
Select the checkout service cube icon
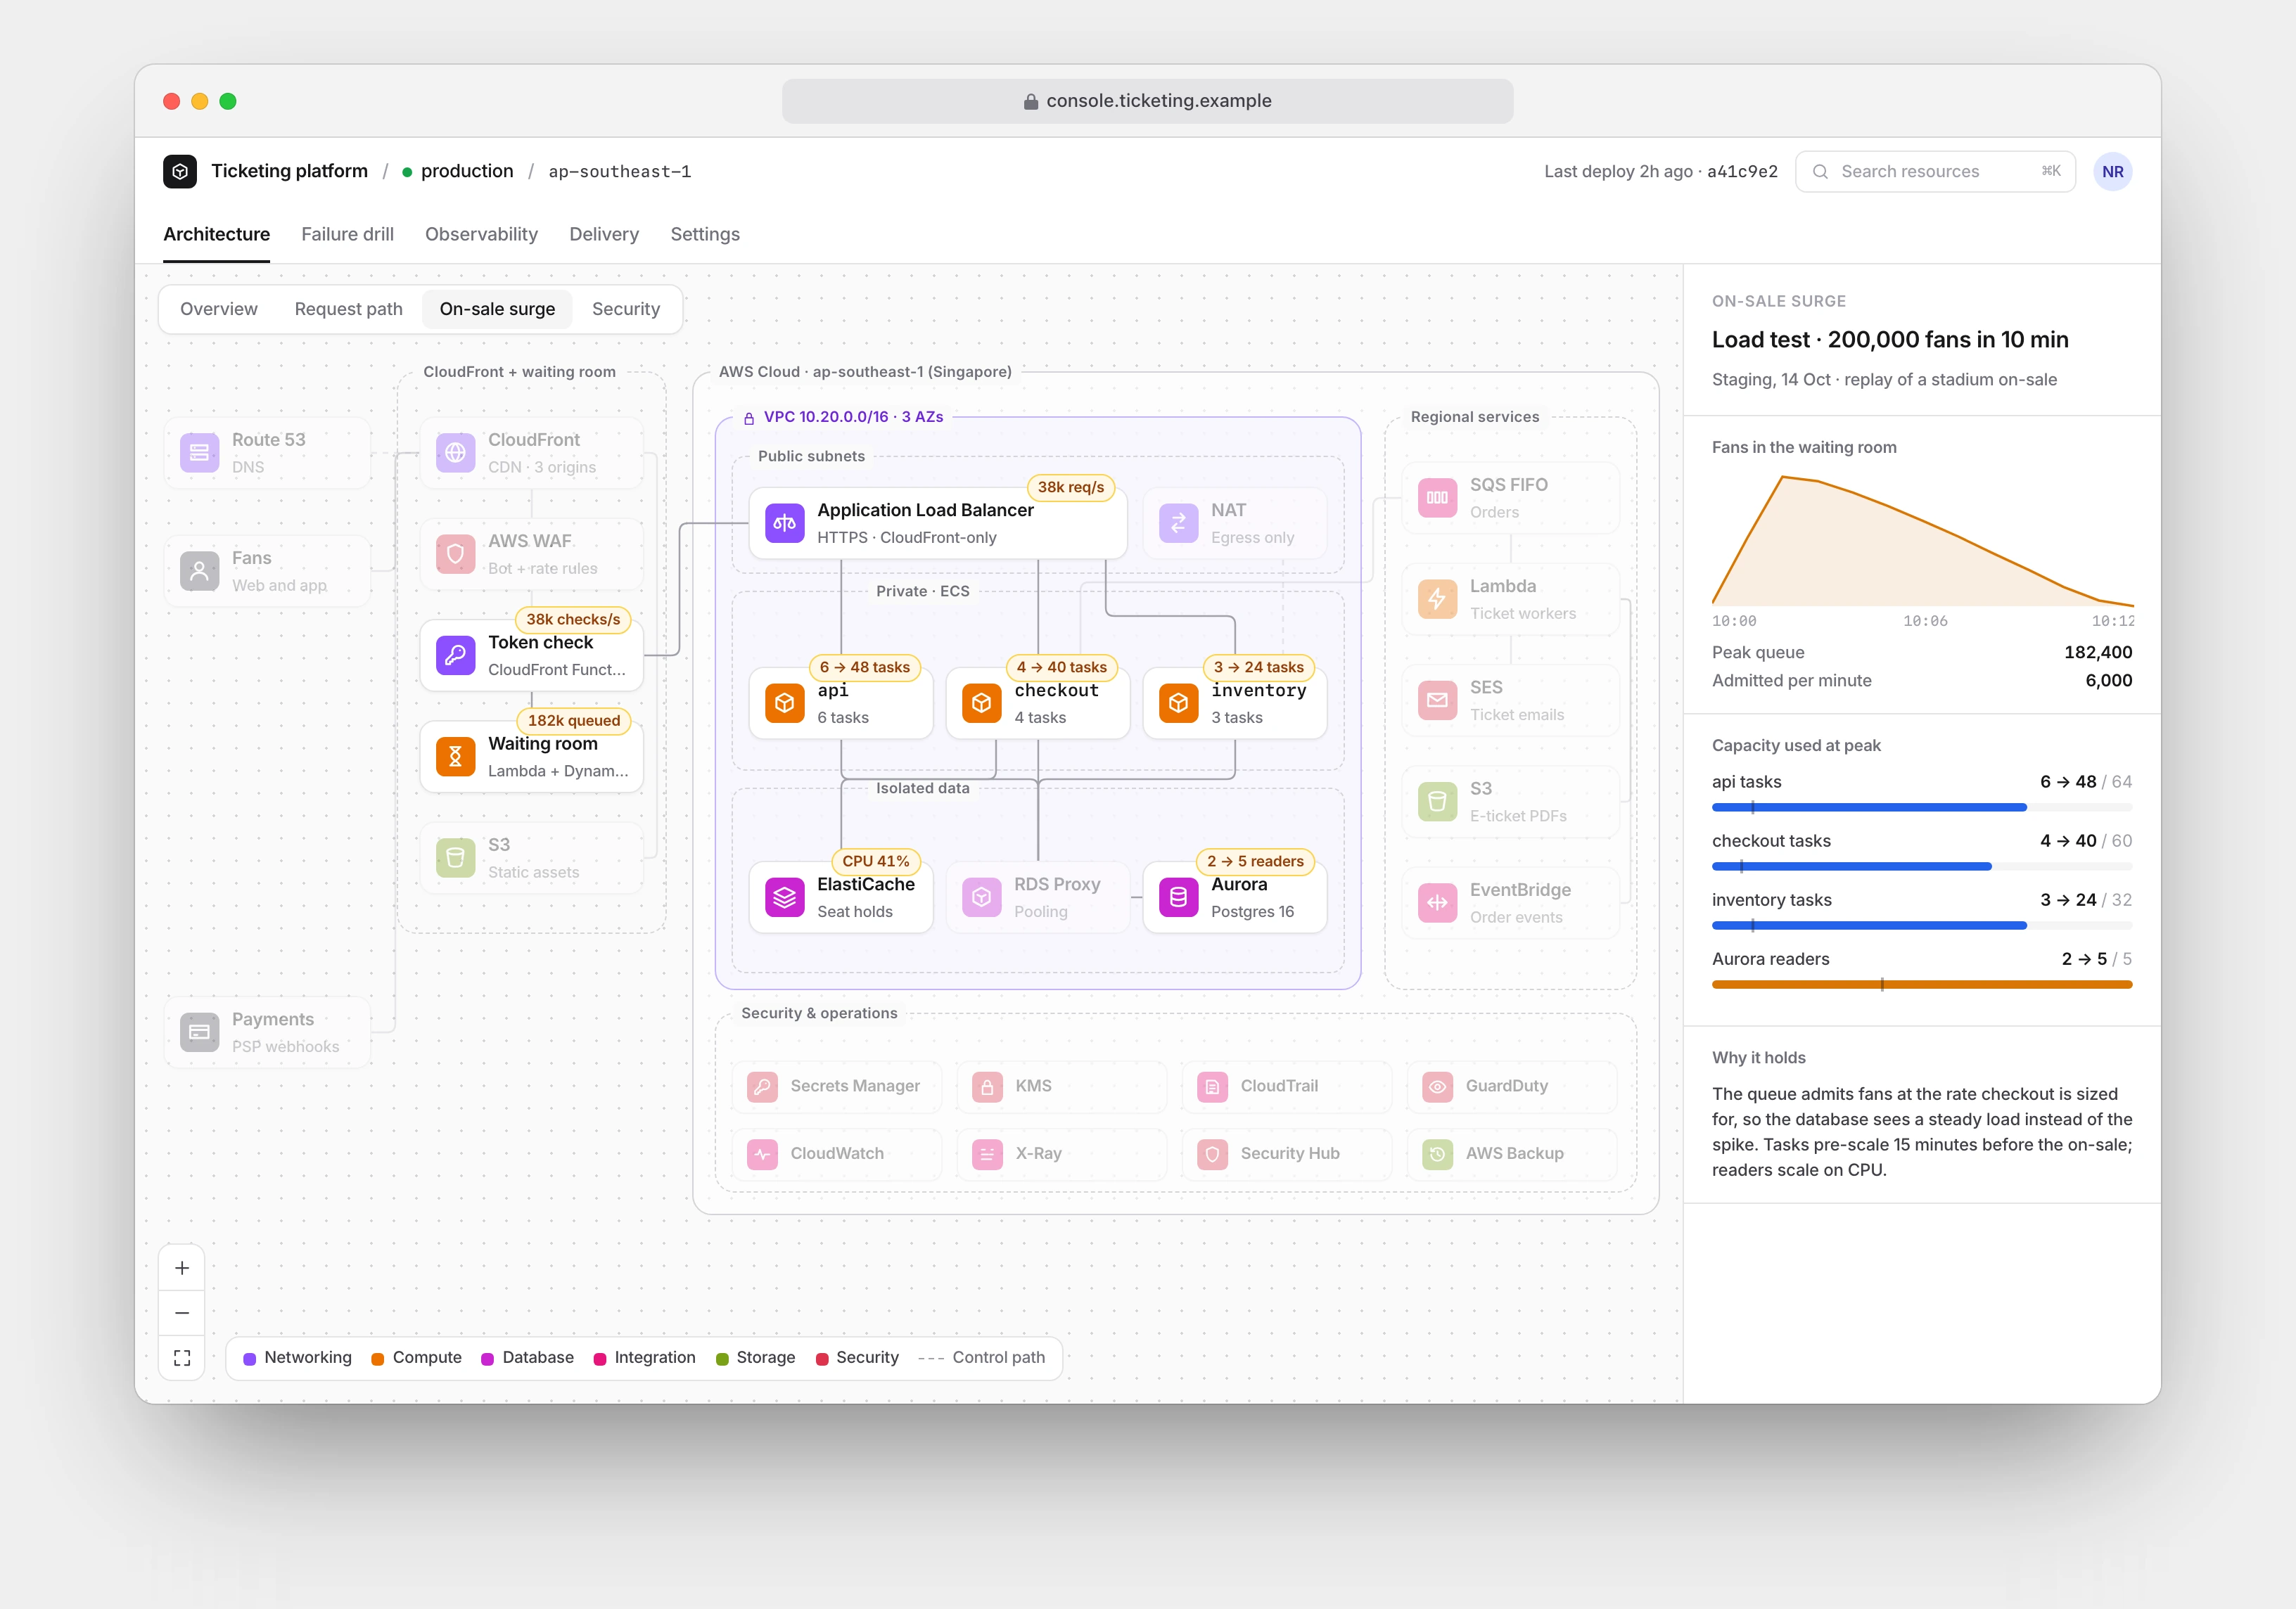tap(981, 703)
